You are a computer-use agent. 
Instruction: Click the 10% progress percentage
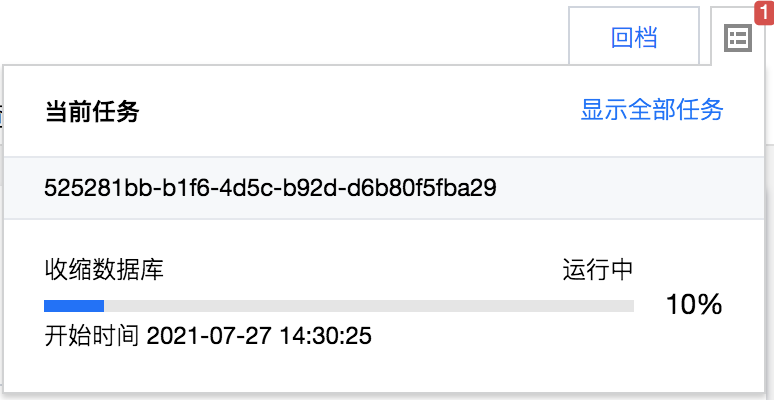click(x=694, y=305)
